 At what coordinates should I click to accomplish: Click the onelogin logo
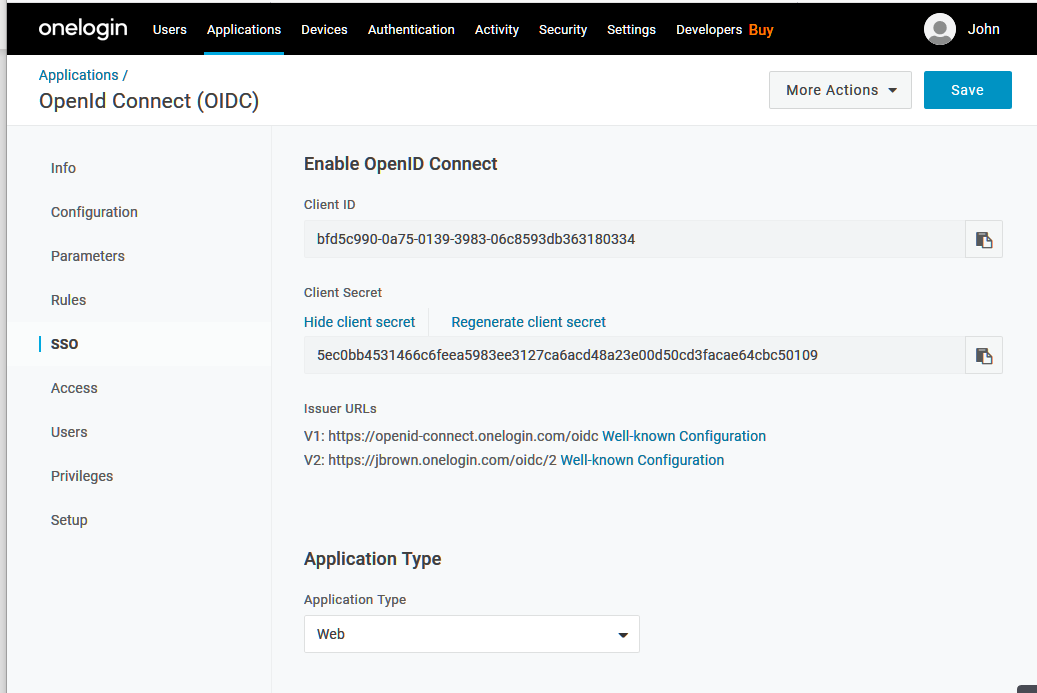coord(83,29)
